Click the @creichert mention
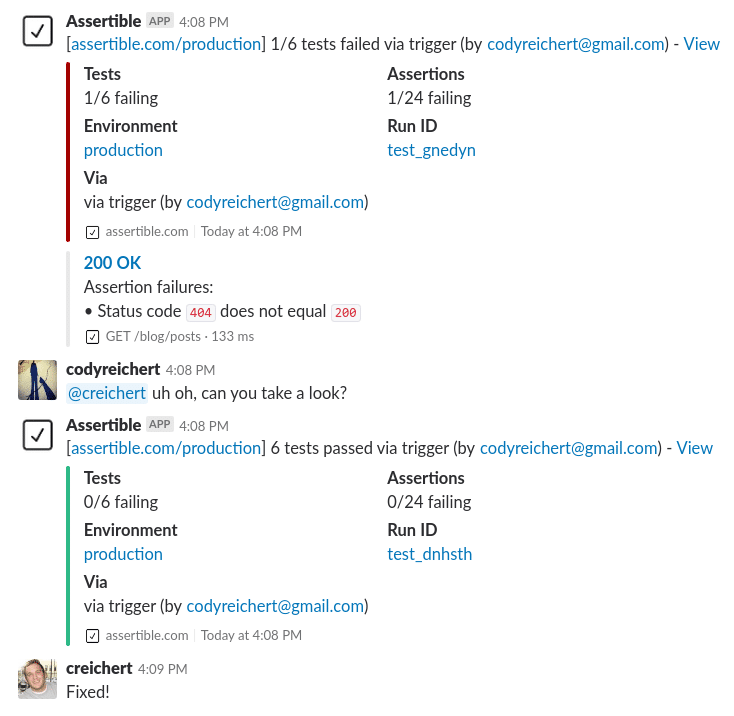 click(106, 393)
